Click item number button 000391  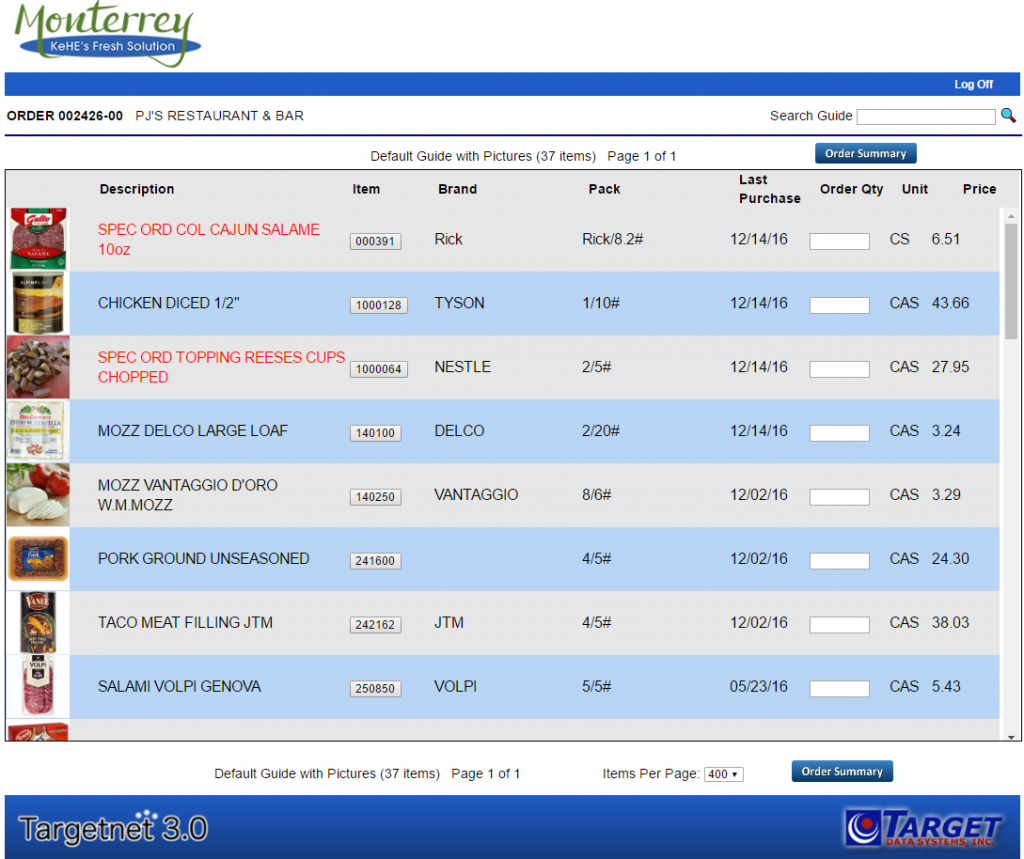(x=375, y=241)
